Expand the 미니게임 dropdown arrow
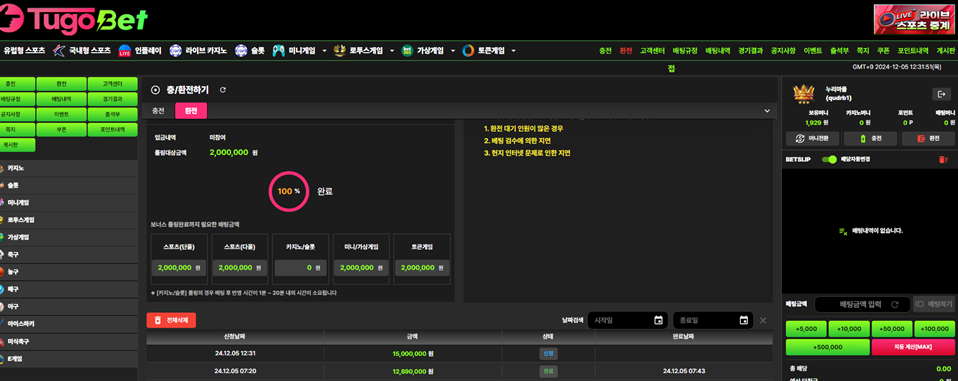This screenshot has width=958, height=381. click(x=324, y=51)
